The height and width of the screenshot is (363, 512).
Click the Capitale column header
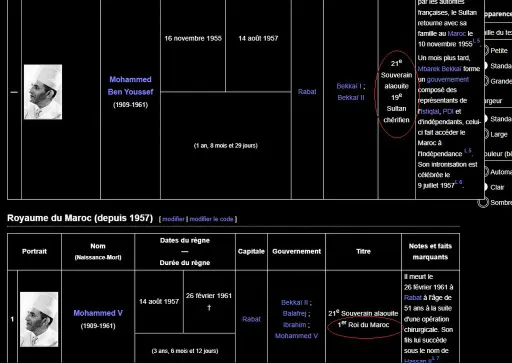coord(251,251)
